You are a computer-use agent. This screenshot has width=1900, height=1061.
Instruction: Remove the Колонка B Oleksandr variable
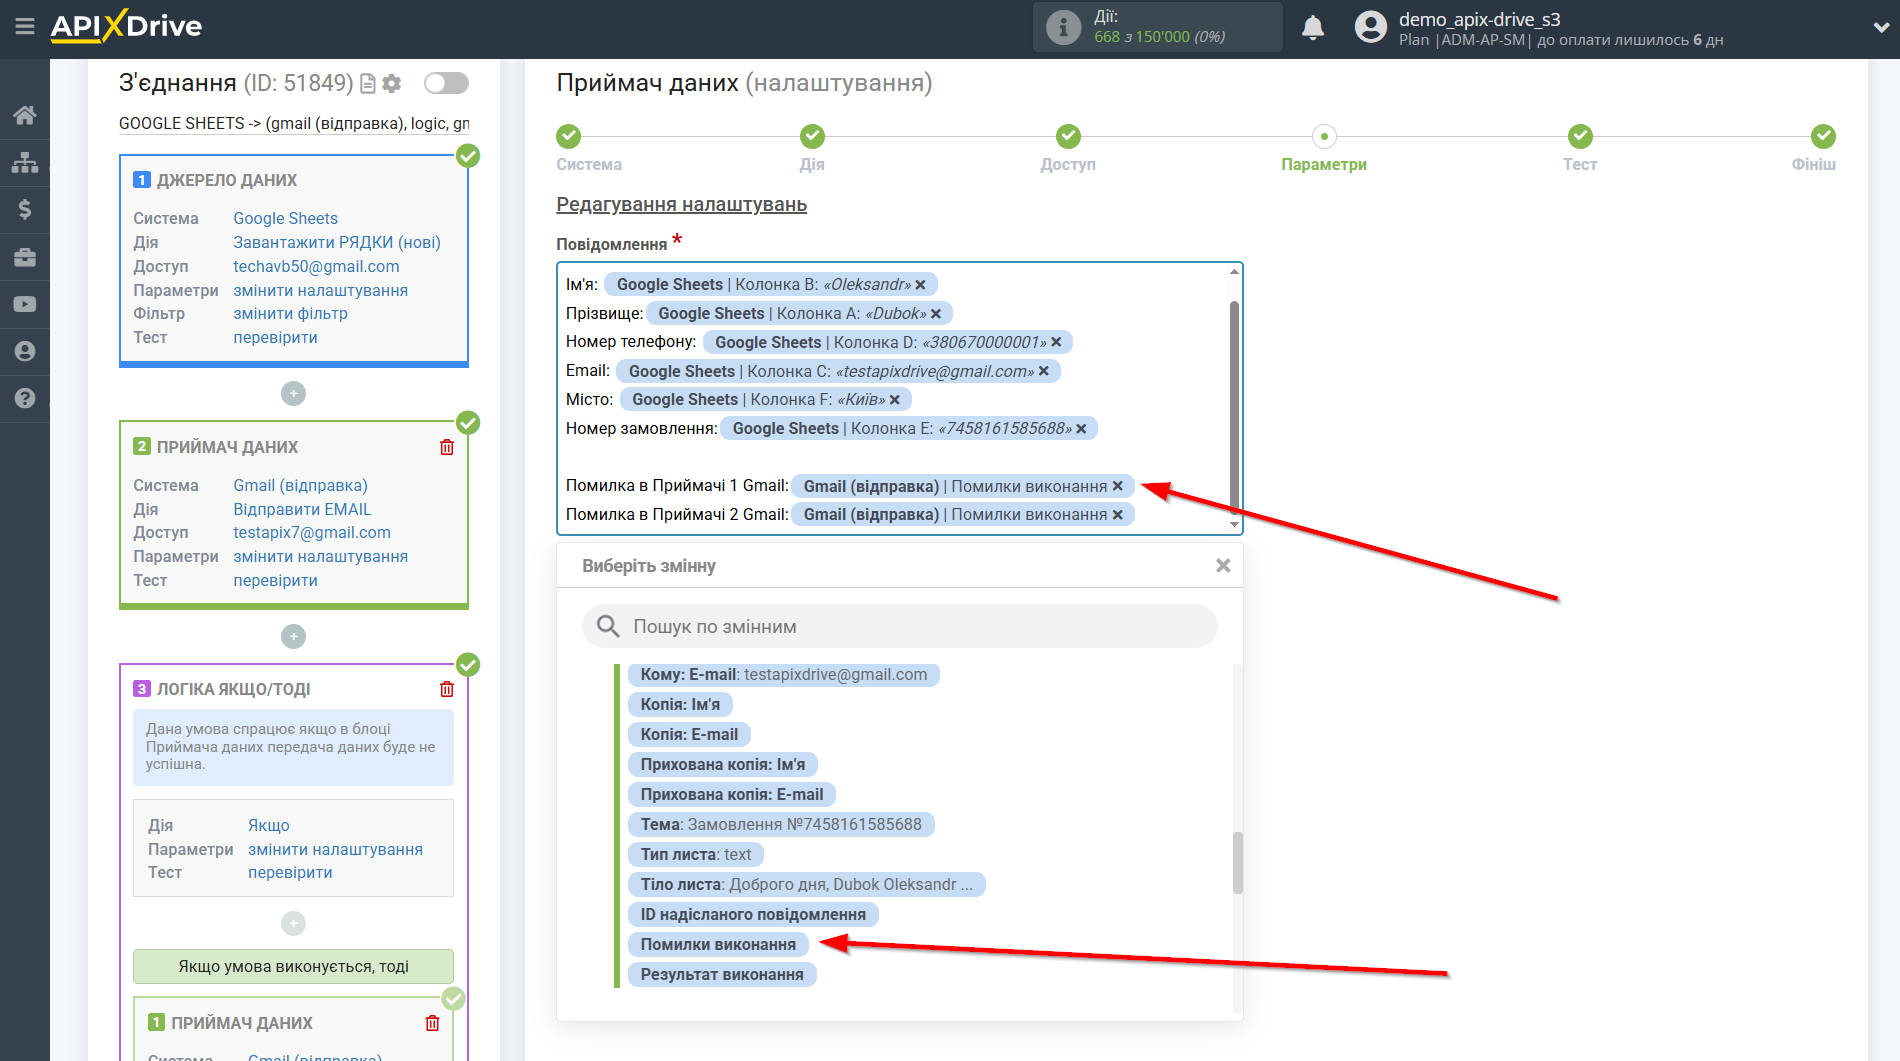[x=920, y=285]
